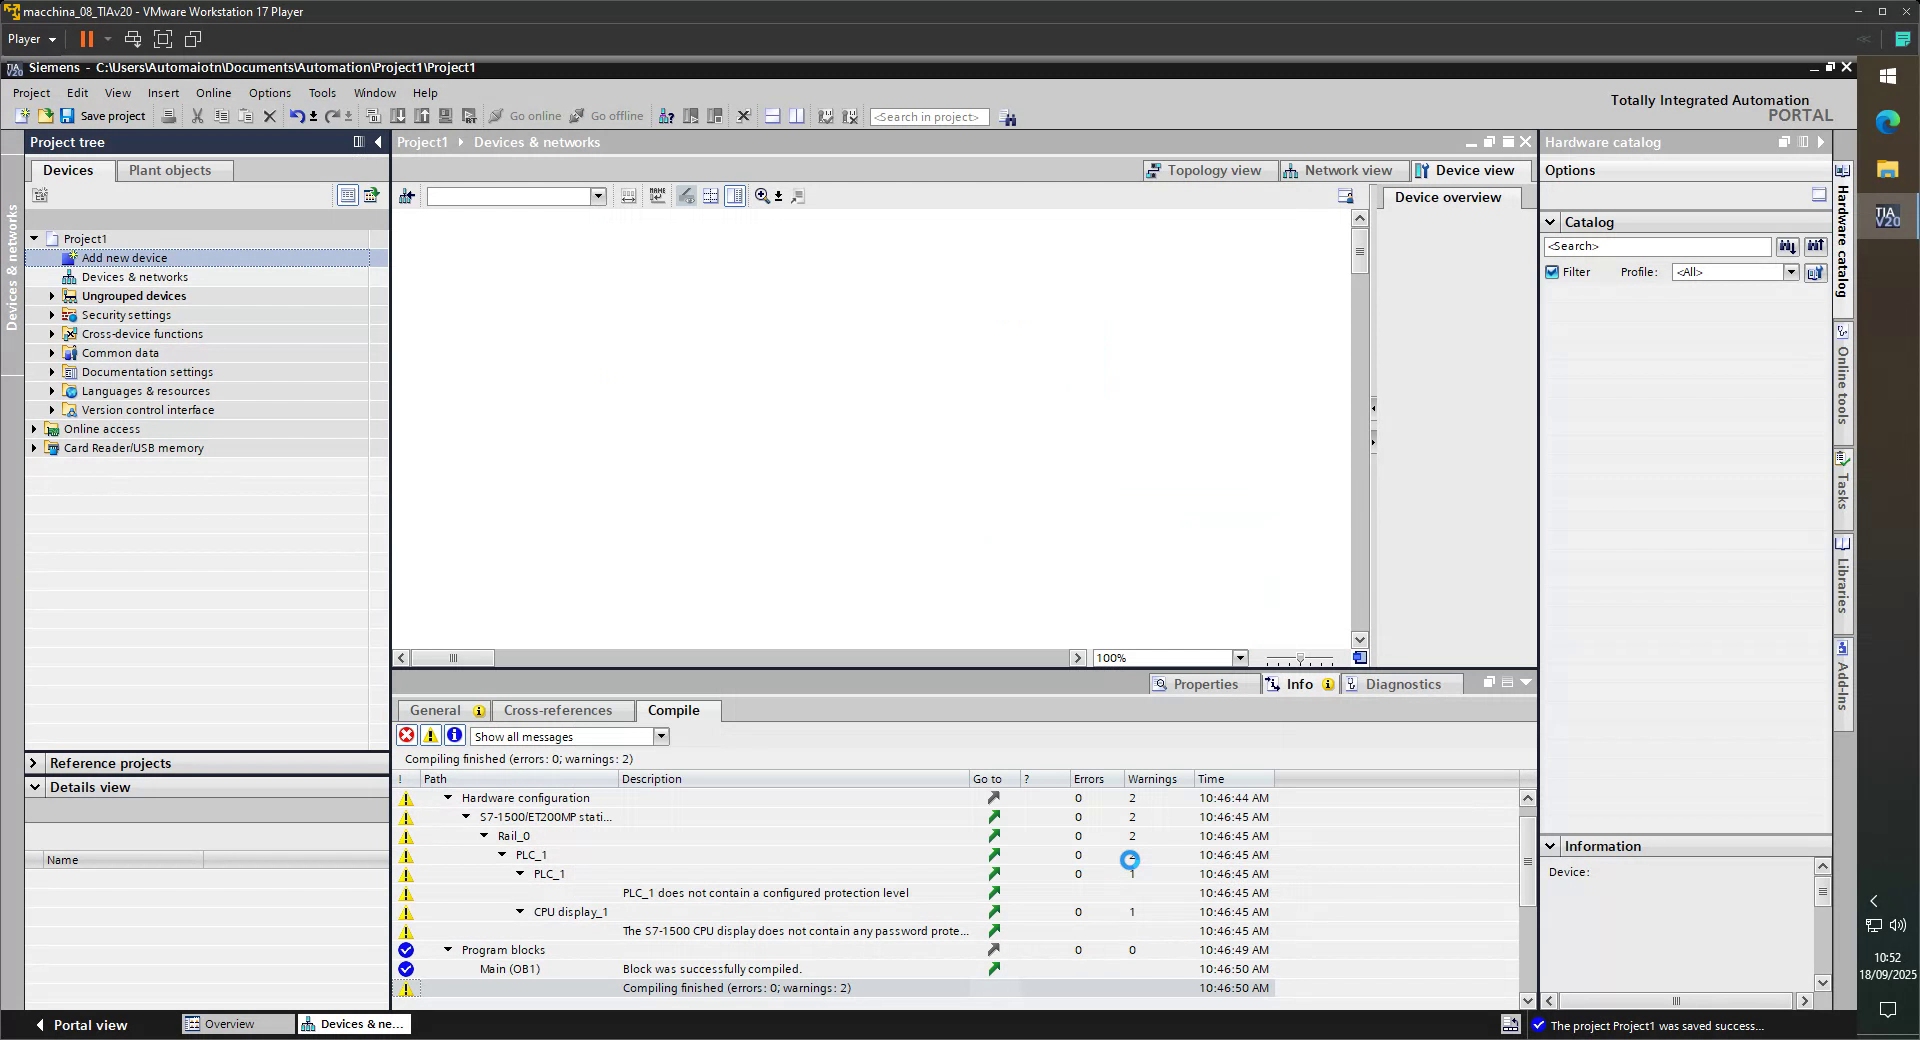Click Add new device in project tree
Image resolution: width=1920 pixels, height=1040 pixels.
click(124, 258)
